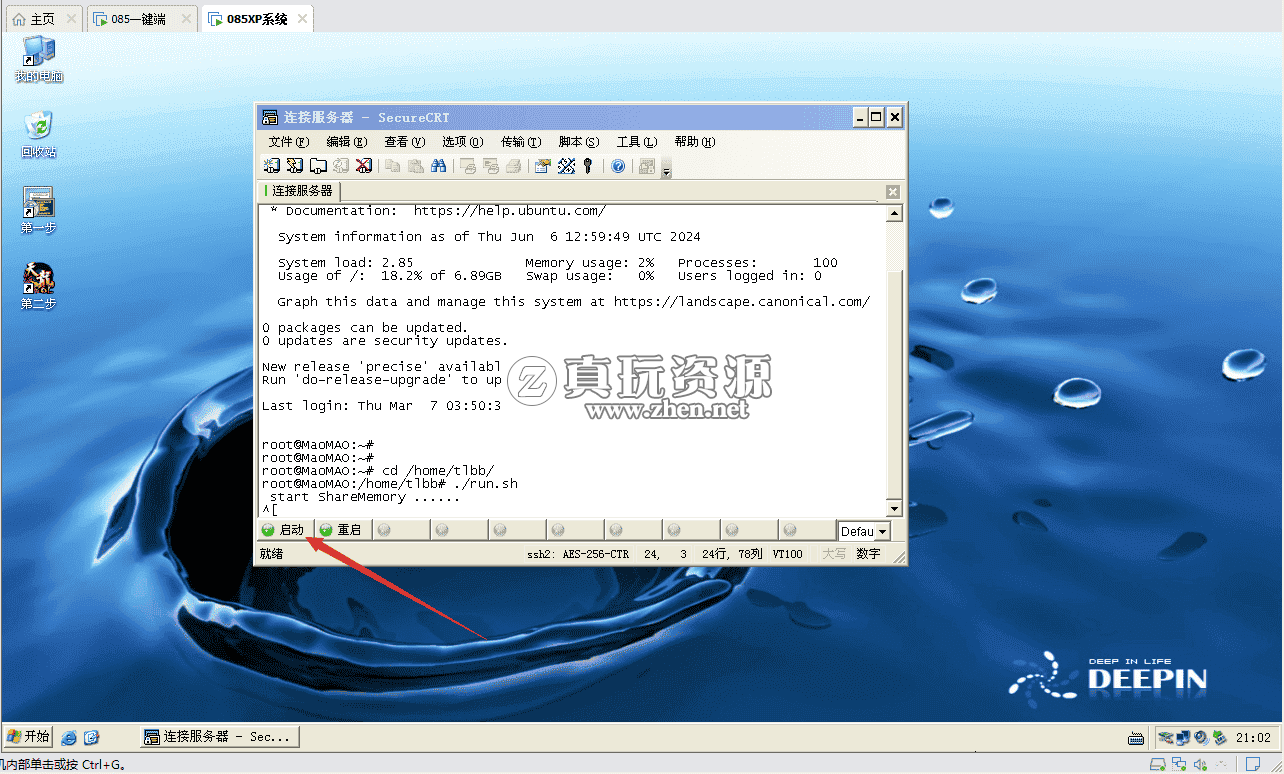Open the 编辑(E) menu
Screen dimensions: 1284x774
(x=347, y=142)
